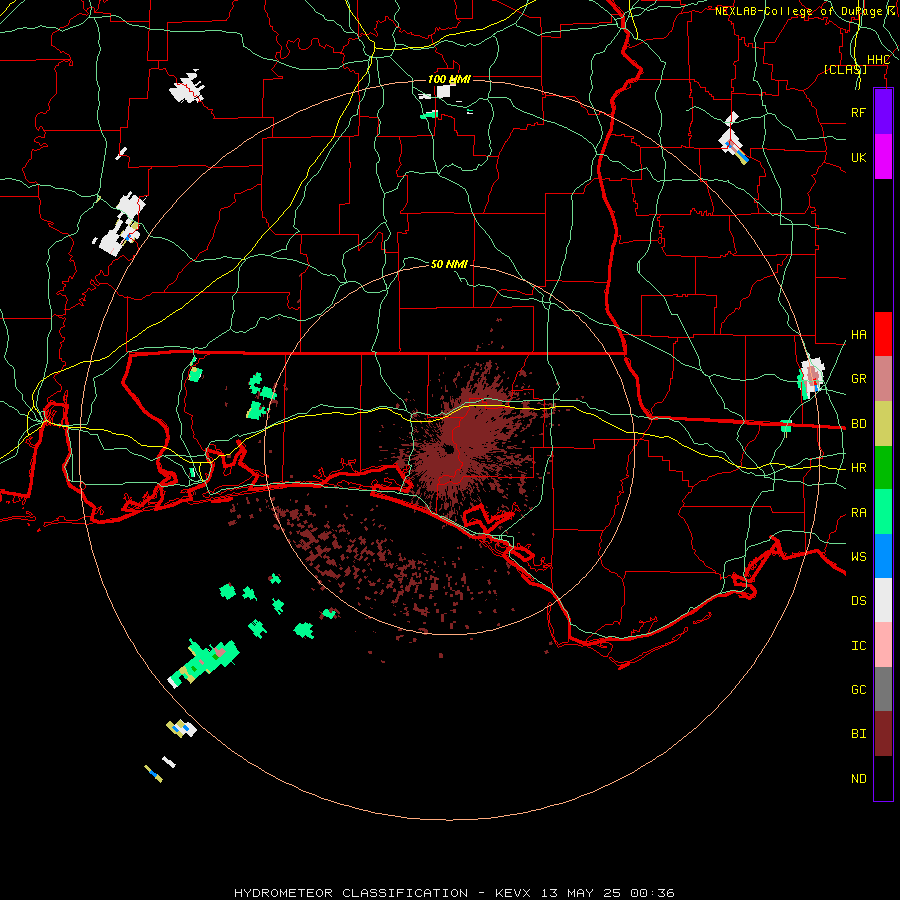Click the KEVX radar site center point

449,449
